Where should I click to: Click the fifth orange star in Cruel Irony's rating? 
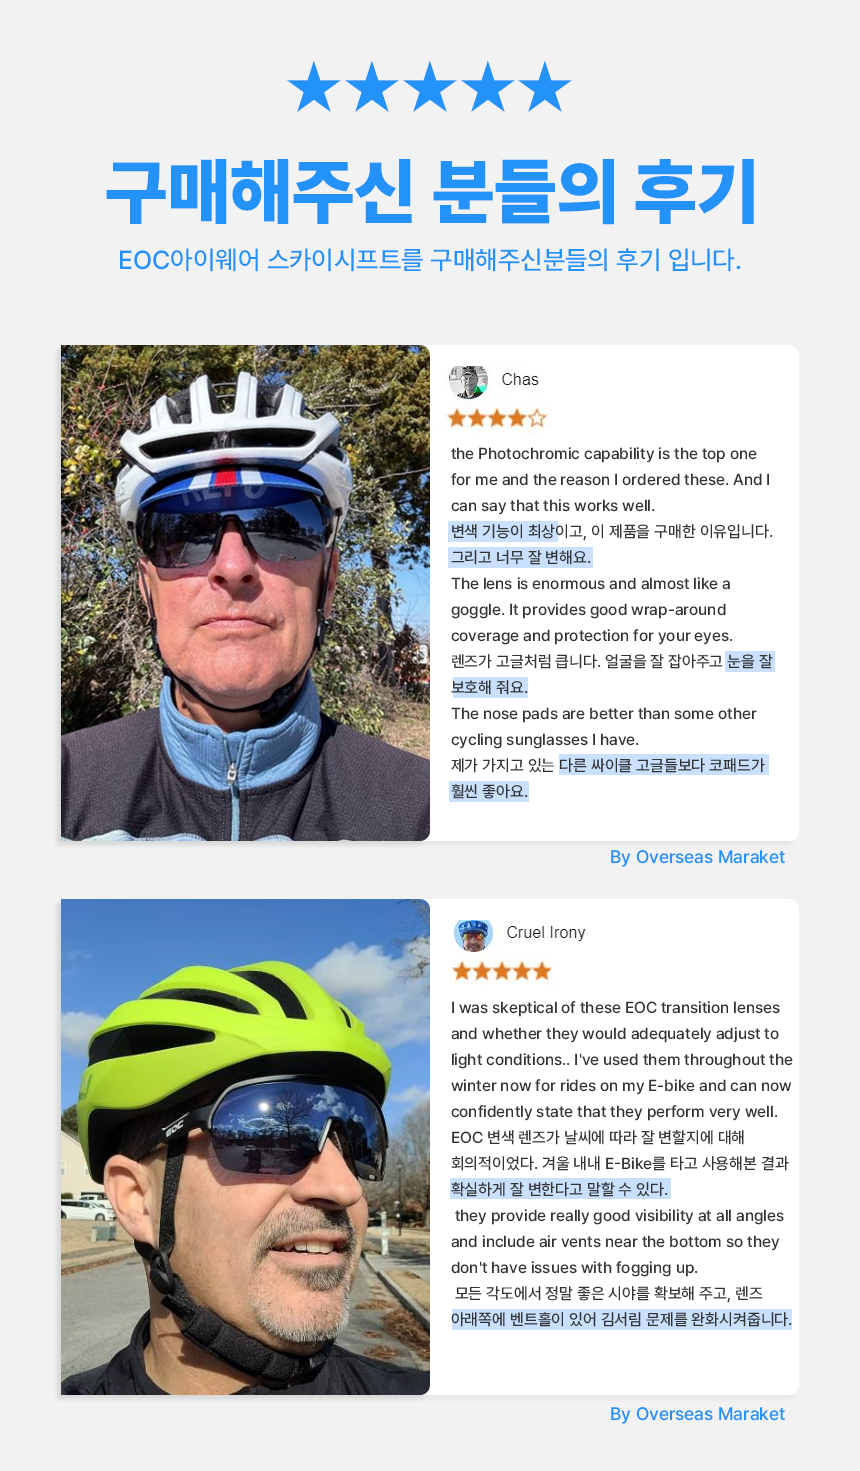(x=542, y=971)
